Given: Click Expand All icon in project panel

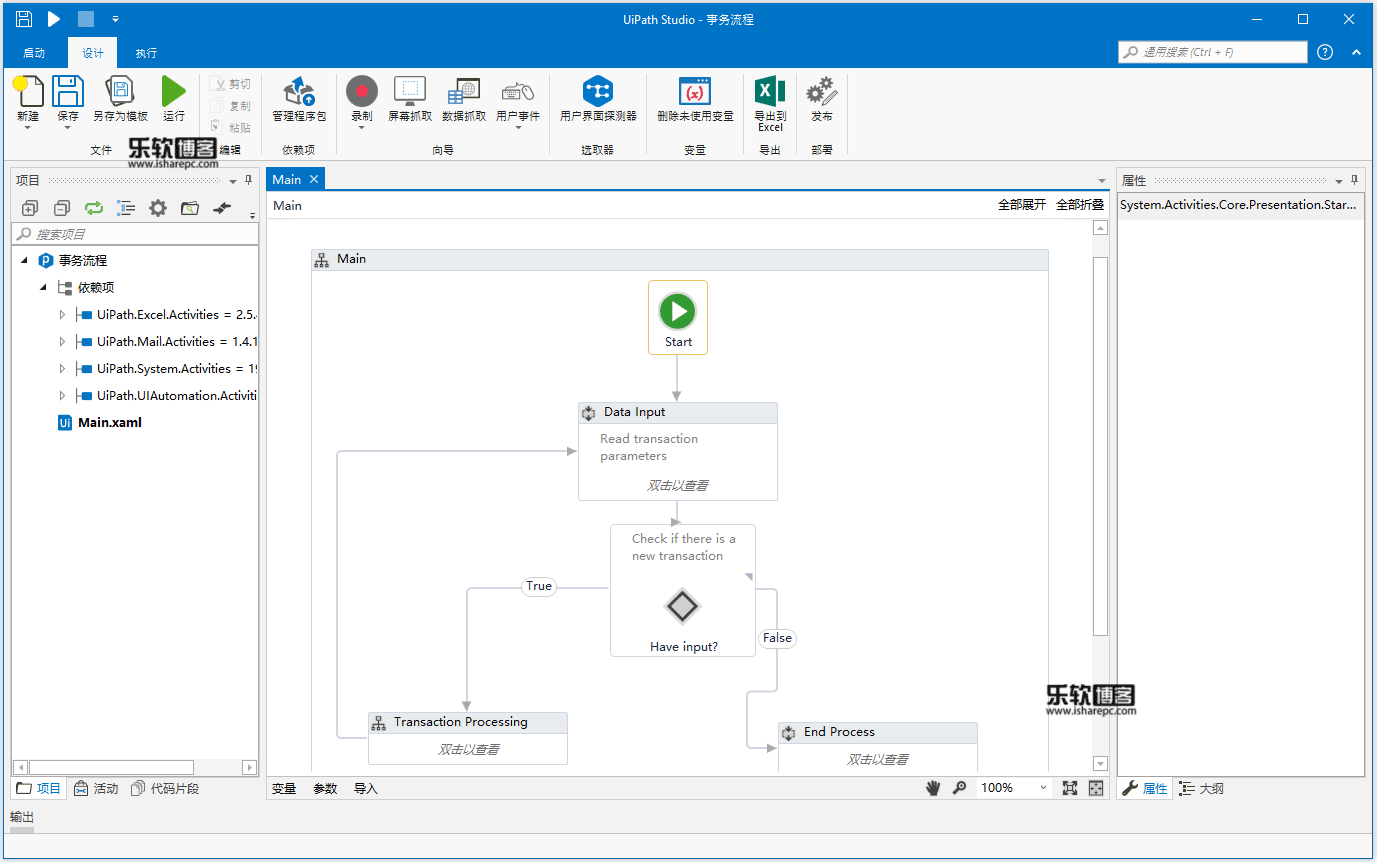Looking at the screenshot, I should (30, 208).
